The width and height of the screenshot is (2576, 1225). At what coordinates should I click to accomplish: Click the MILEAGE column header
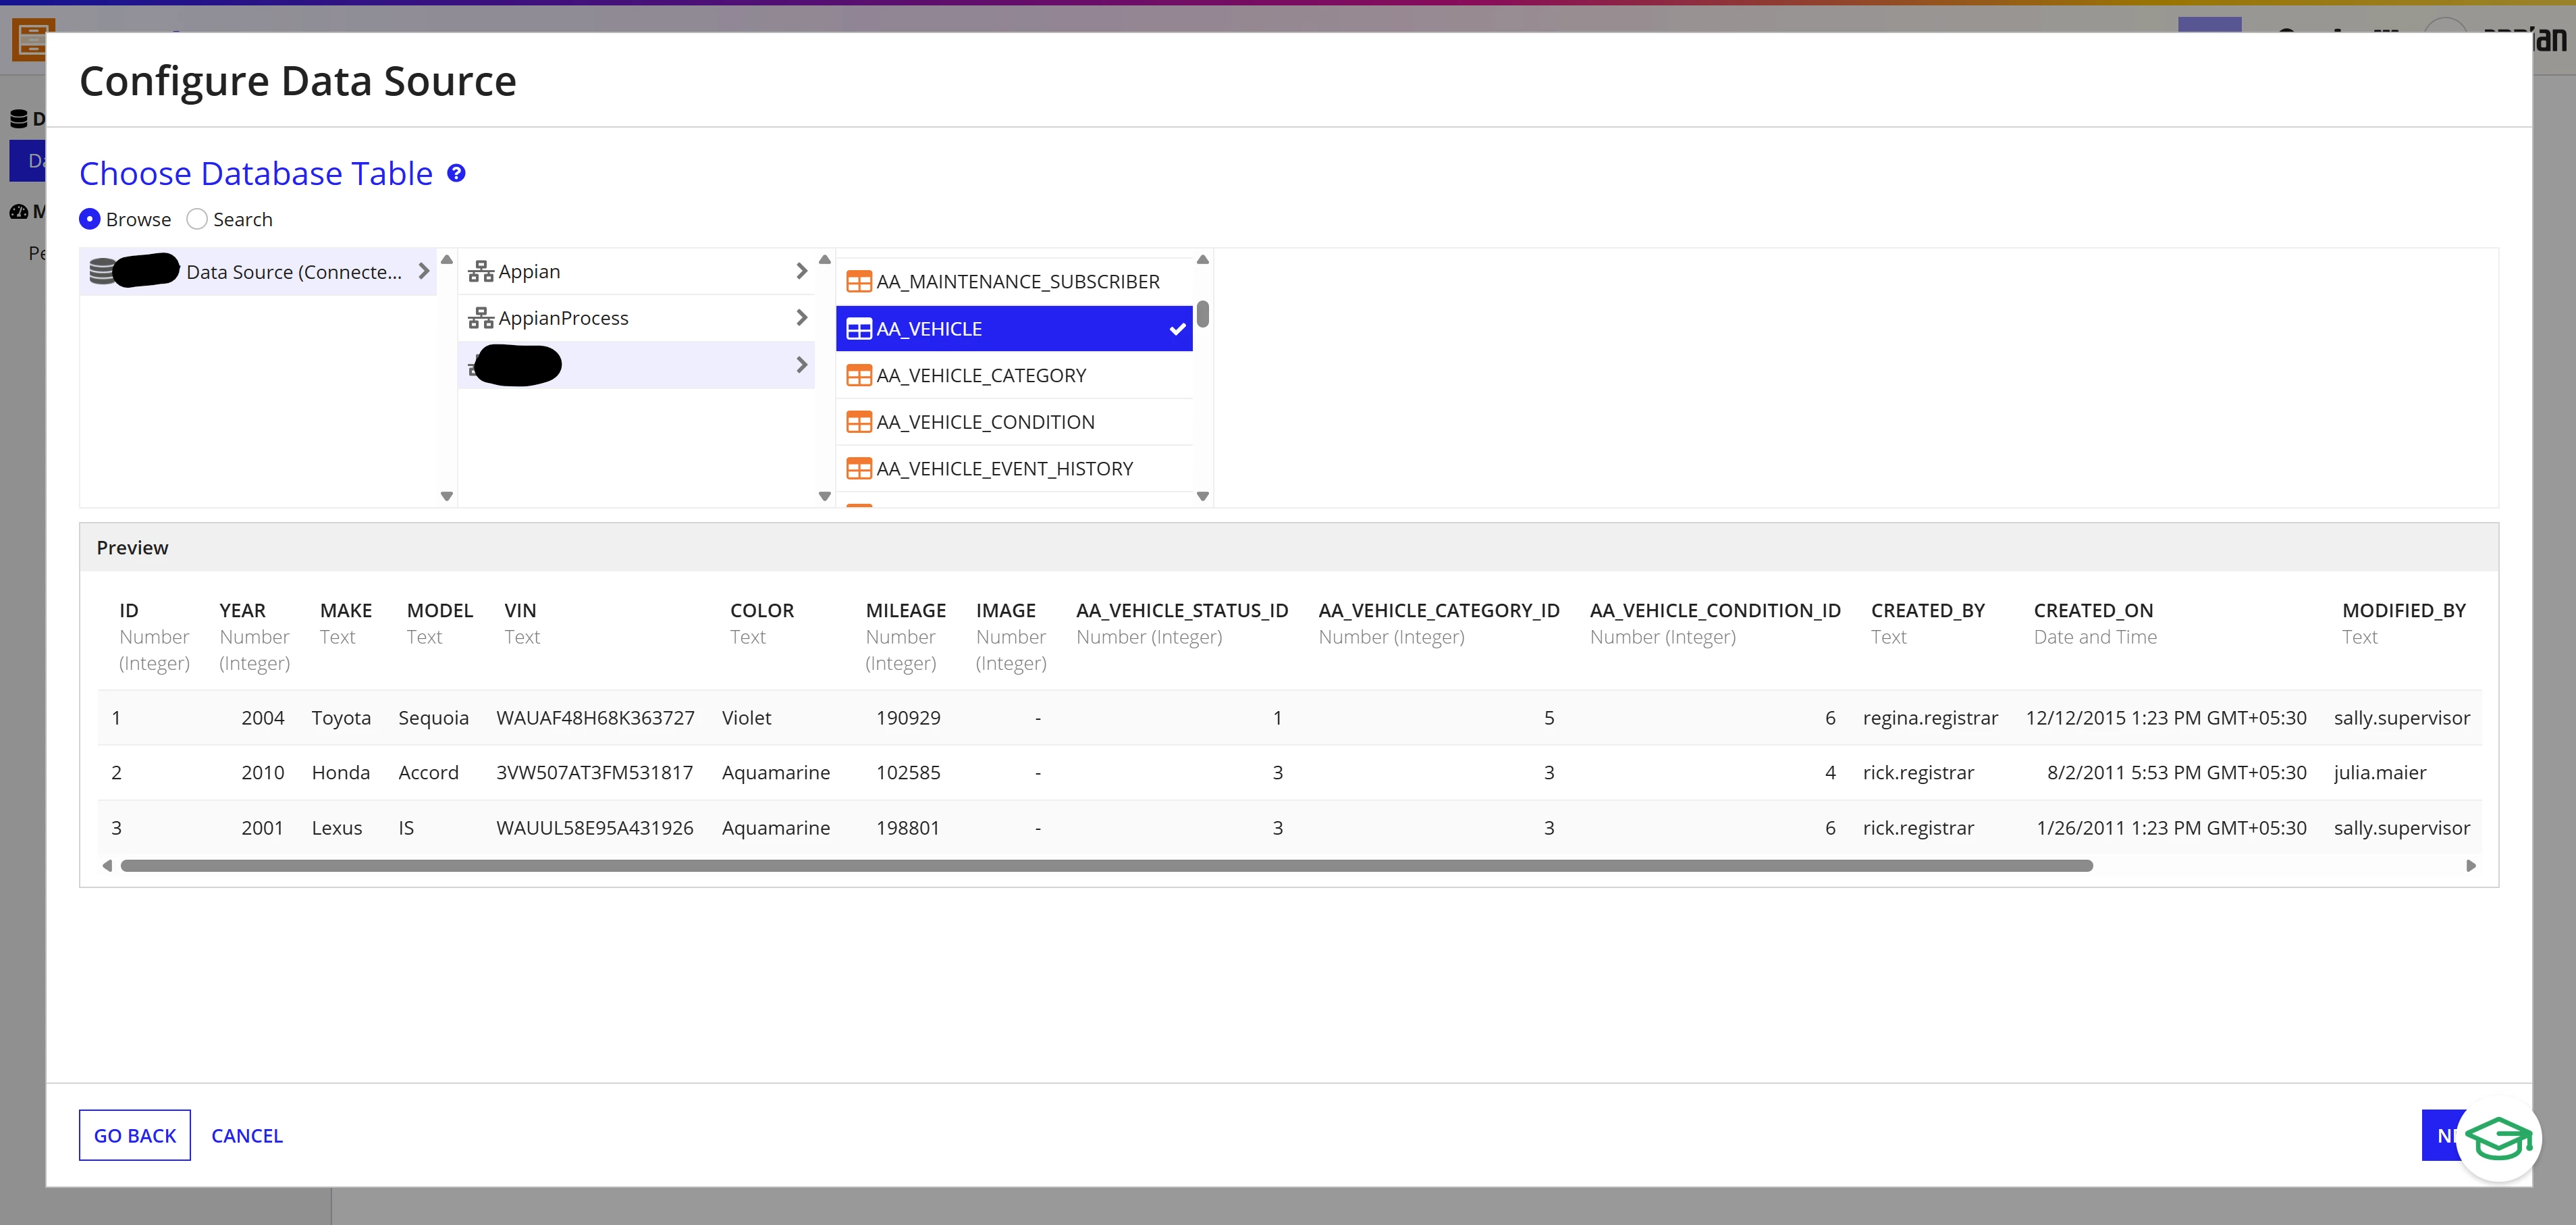tap(905, 610)
